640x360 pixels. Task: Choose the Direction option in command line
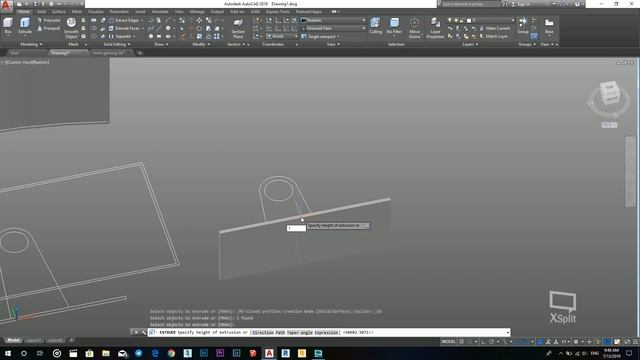click(x=262, y=333)
